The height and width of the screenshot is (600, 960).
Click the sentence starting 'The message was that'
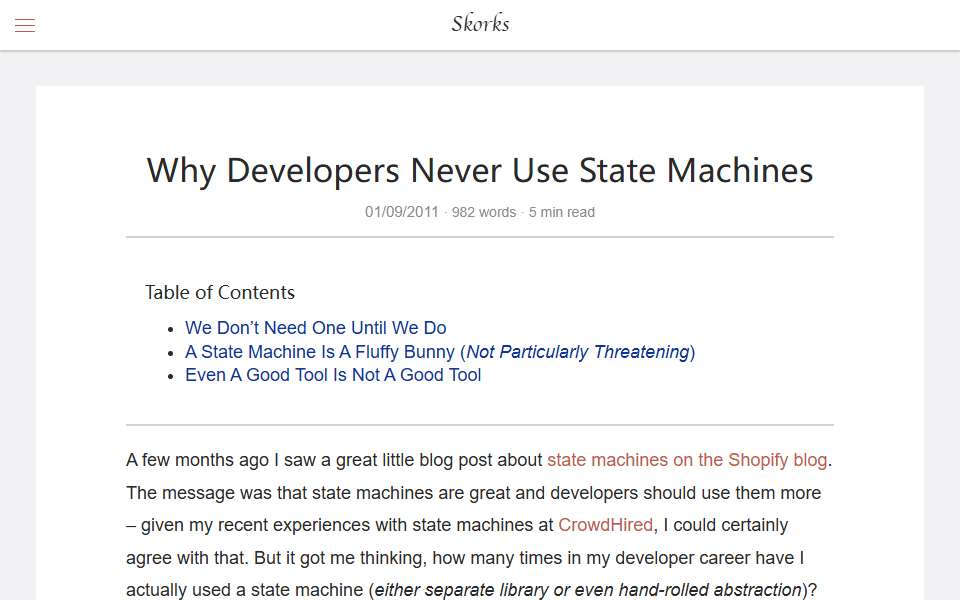click(x=473, y=492)
